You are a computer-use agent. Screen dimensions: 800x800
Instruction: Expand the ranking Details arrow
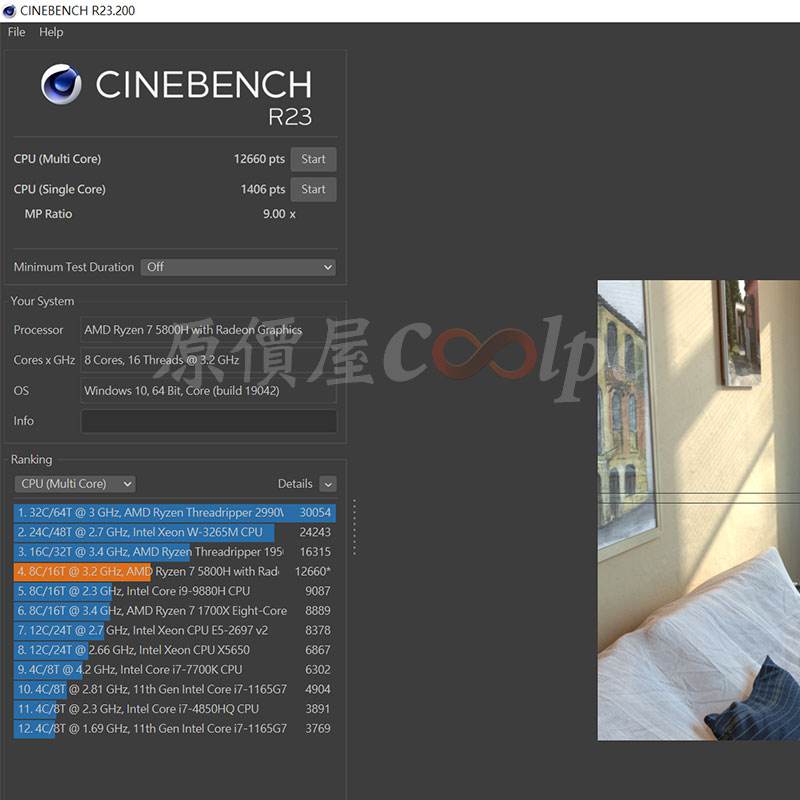click(x=328, y=484)
